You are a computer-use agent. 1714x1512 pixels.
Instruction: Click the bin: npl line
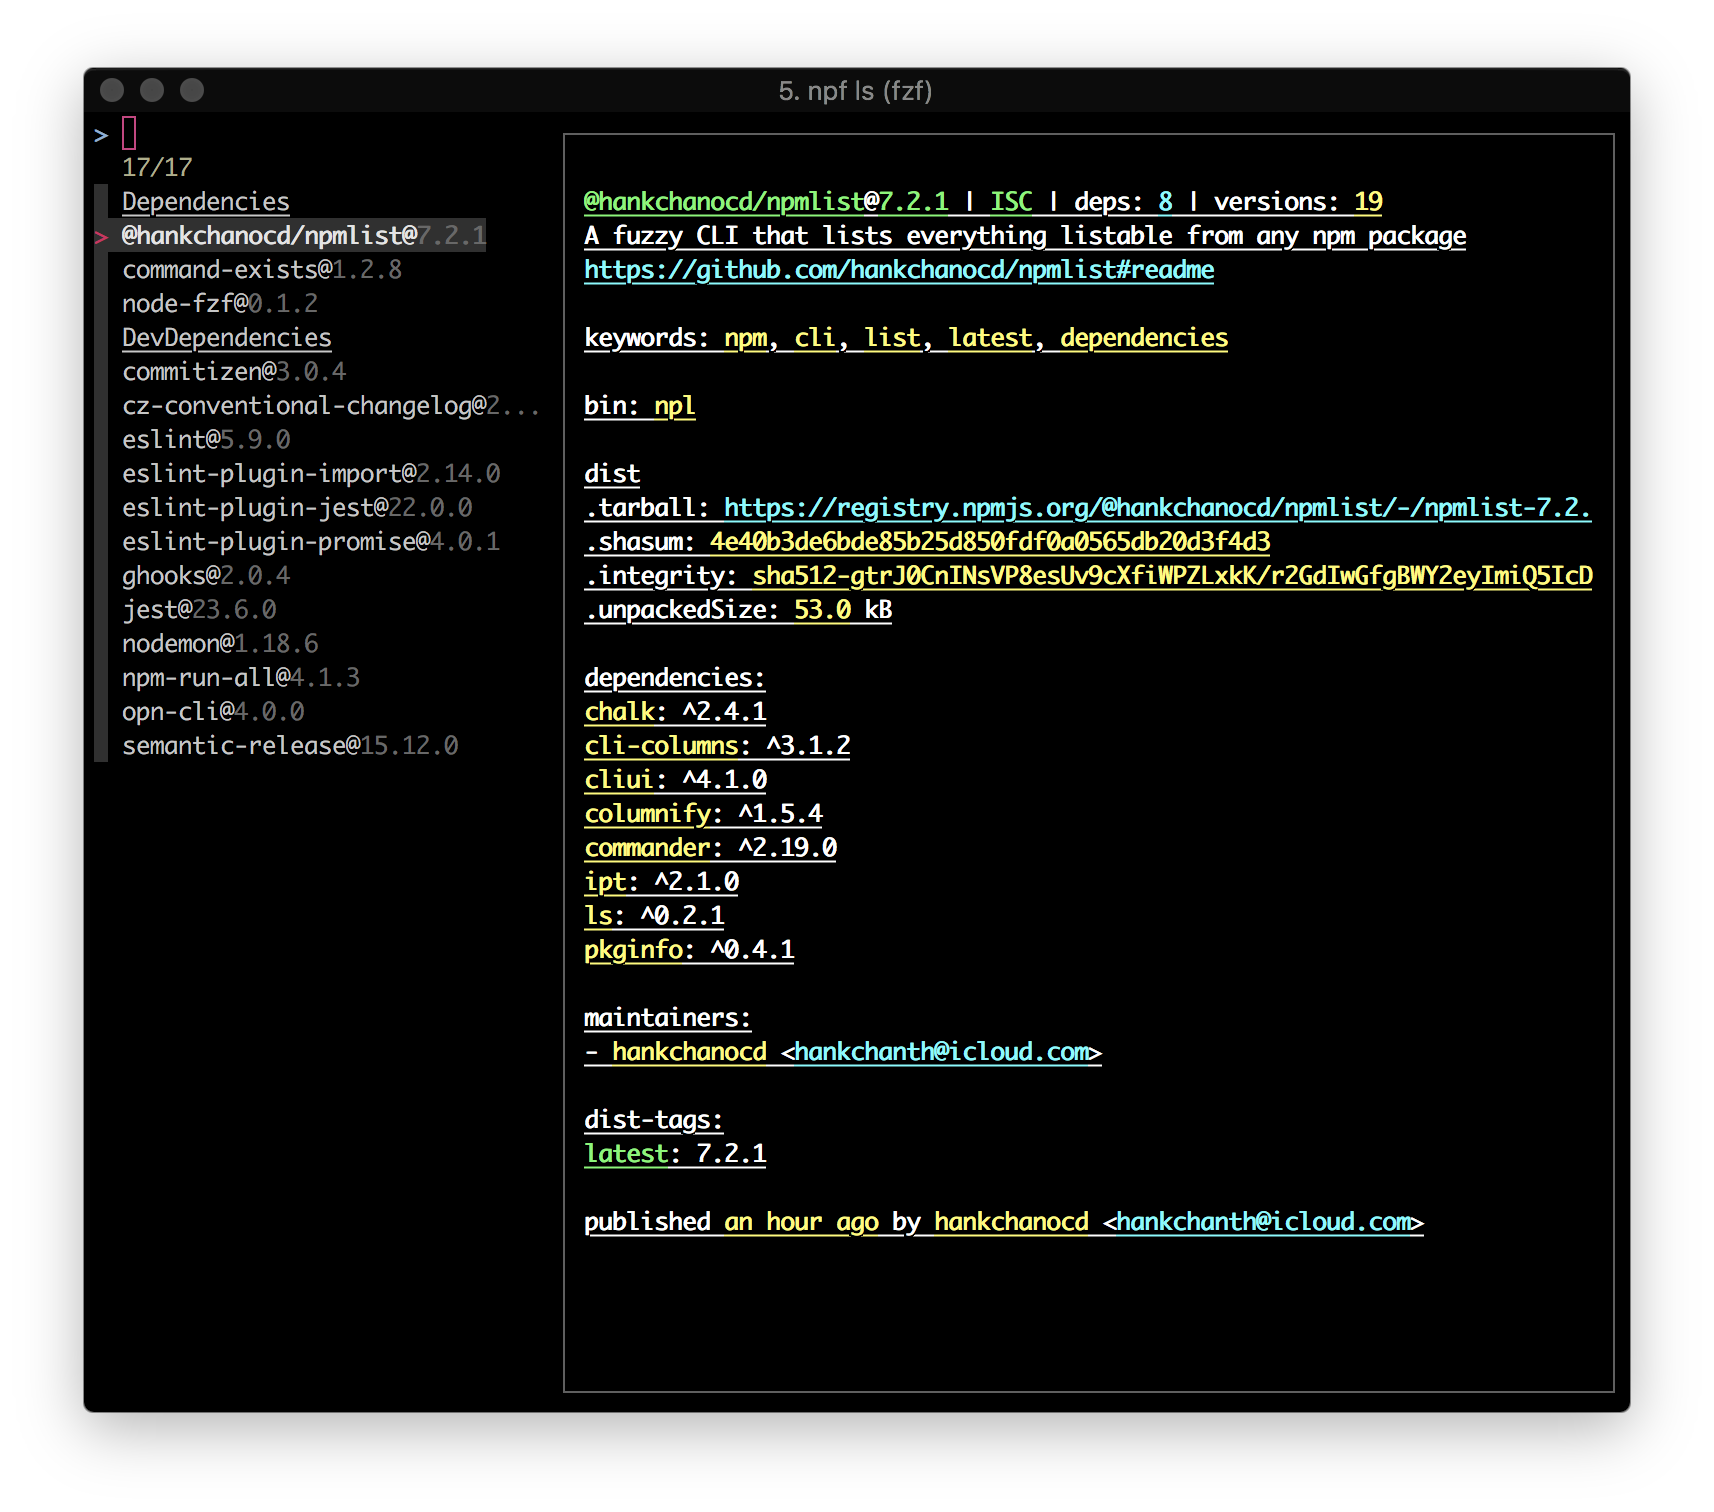640,406
